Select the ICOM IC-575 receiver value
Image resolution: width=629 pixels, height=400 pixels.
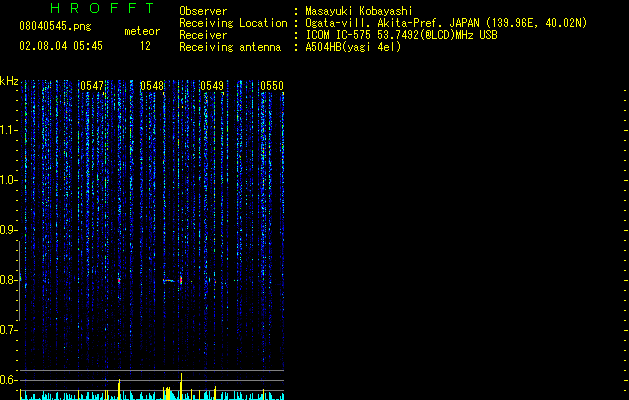click(x=401, y=35)
